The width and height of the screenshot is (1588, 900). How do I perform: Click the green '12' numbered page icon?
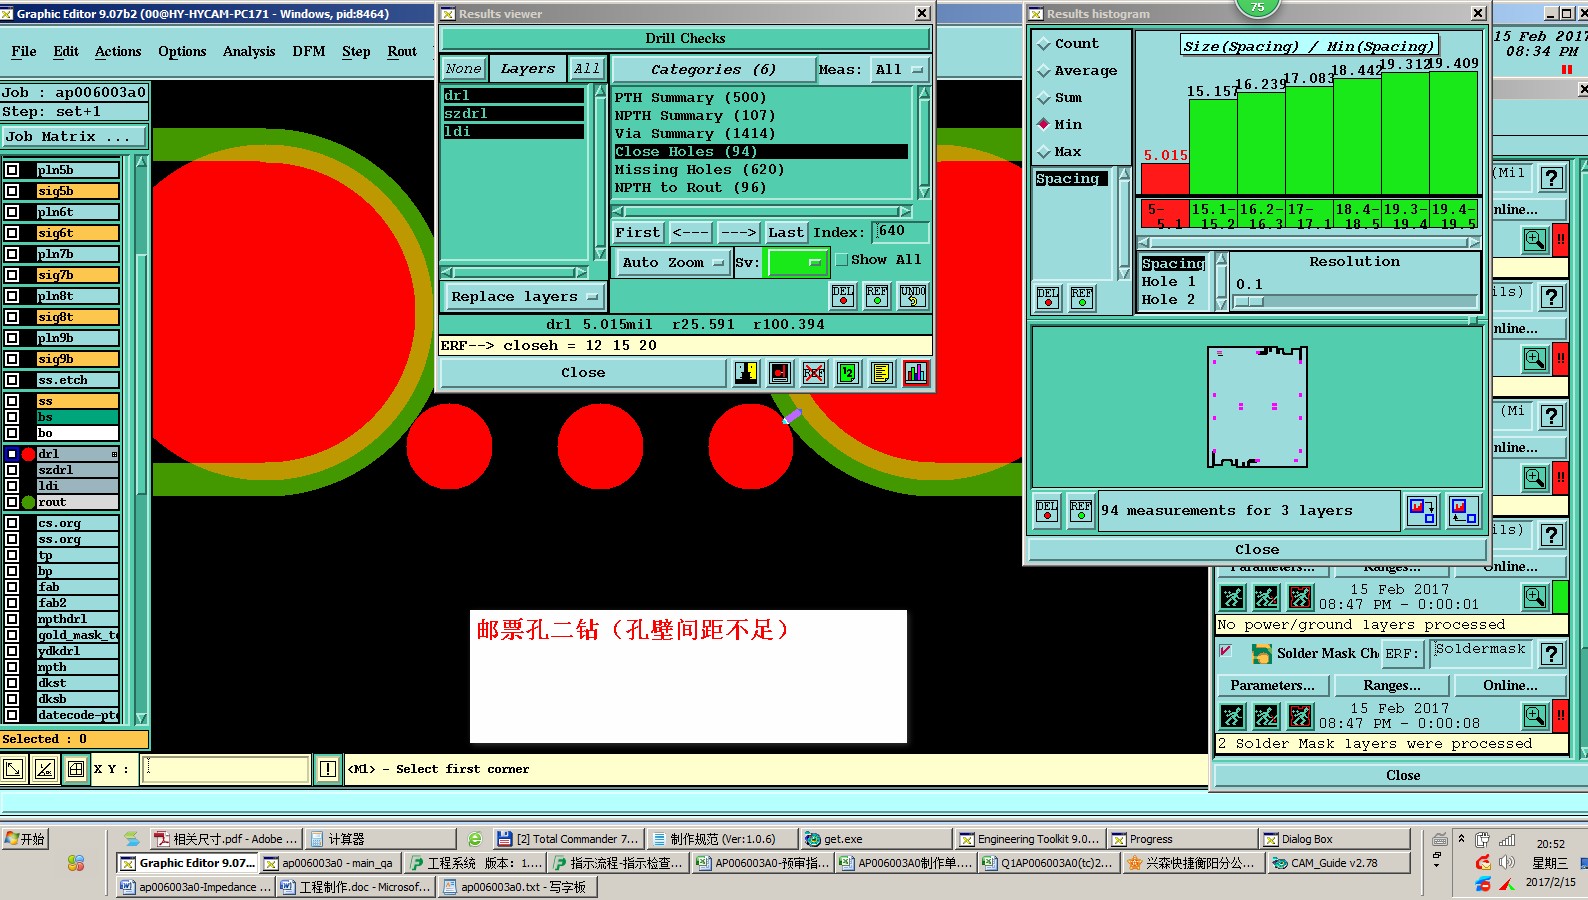coord(848,373)
